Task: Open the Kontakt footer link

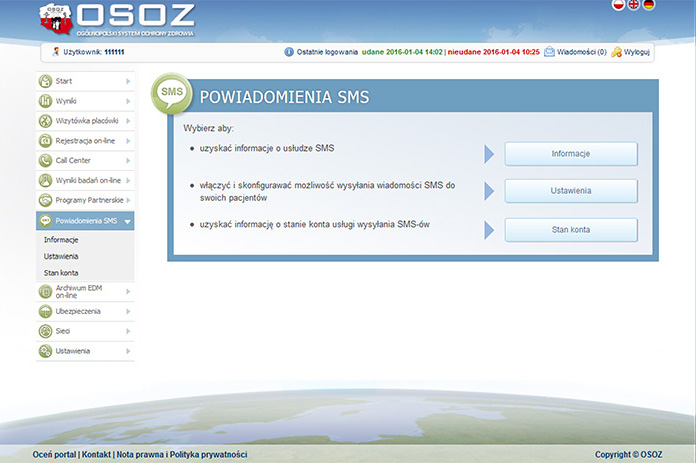Action: (x=96, y=455)
